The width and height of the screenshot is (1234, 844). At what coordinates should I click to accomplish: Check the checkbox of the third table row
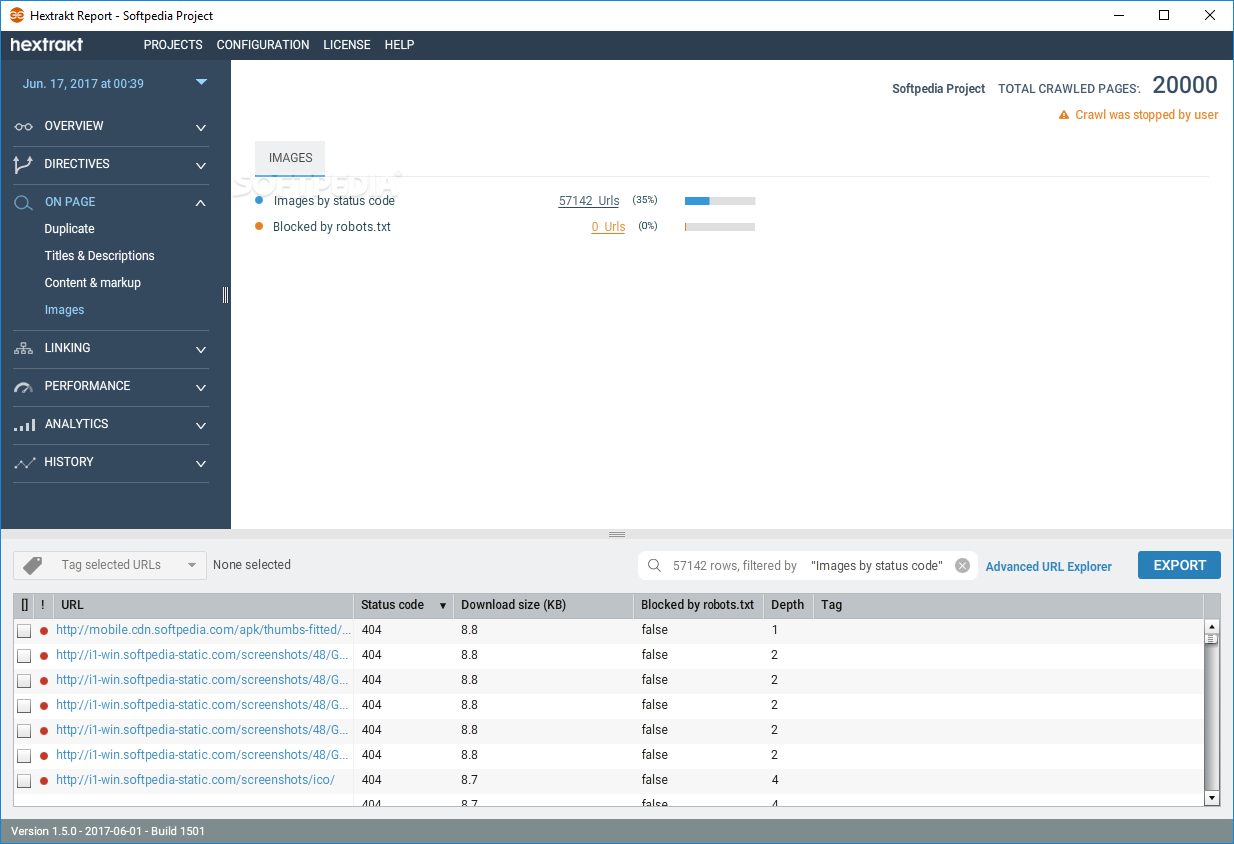[x=24, y=681]
